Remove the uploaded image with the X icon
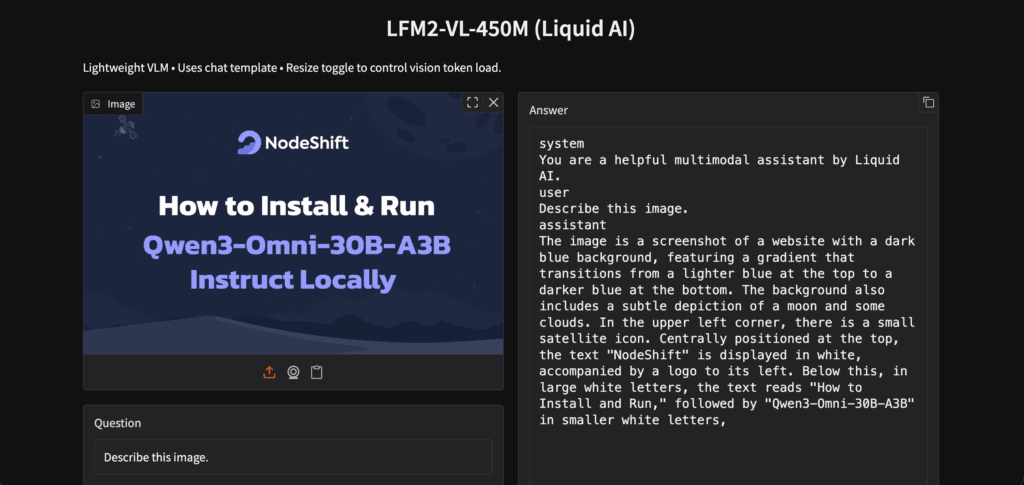The image size is (1024, 485). 493,102
